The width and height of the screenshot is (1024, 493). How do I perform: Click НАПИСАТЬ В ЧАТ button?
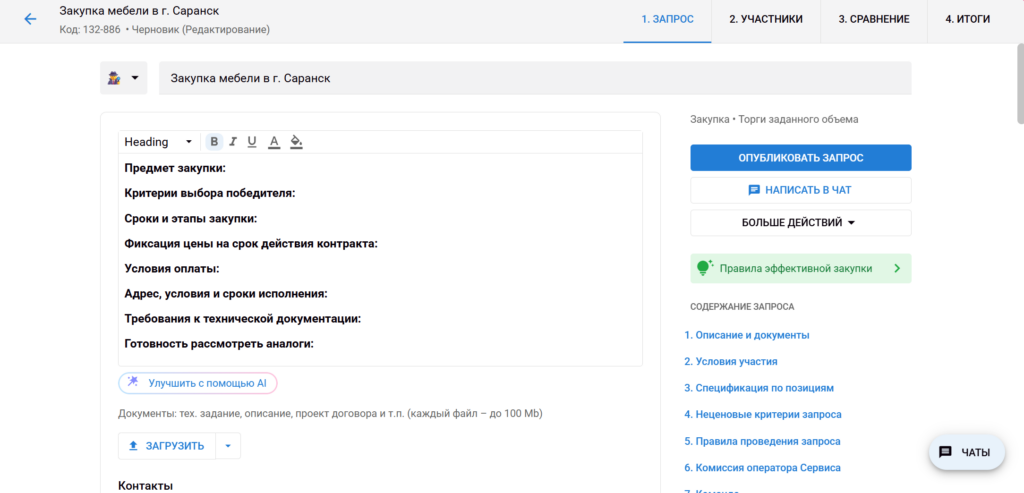pos(800,190)
